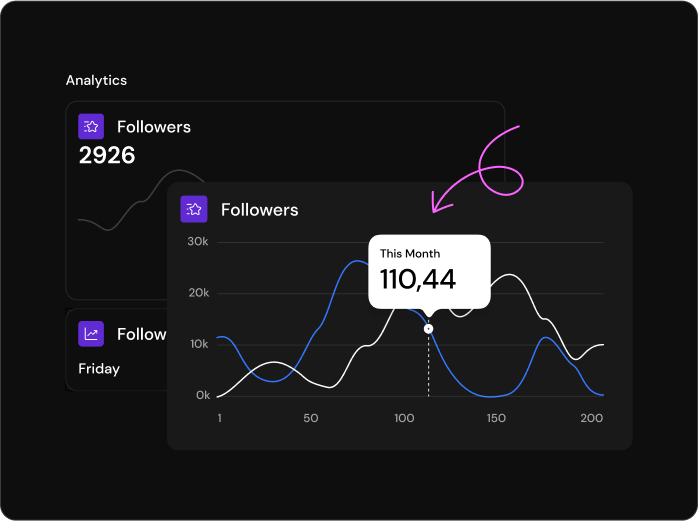Viewport: 698px width, 521px height.
Task: Select the 2926 follower count
Action: click(x=107, y=155)
